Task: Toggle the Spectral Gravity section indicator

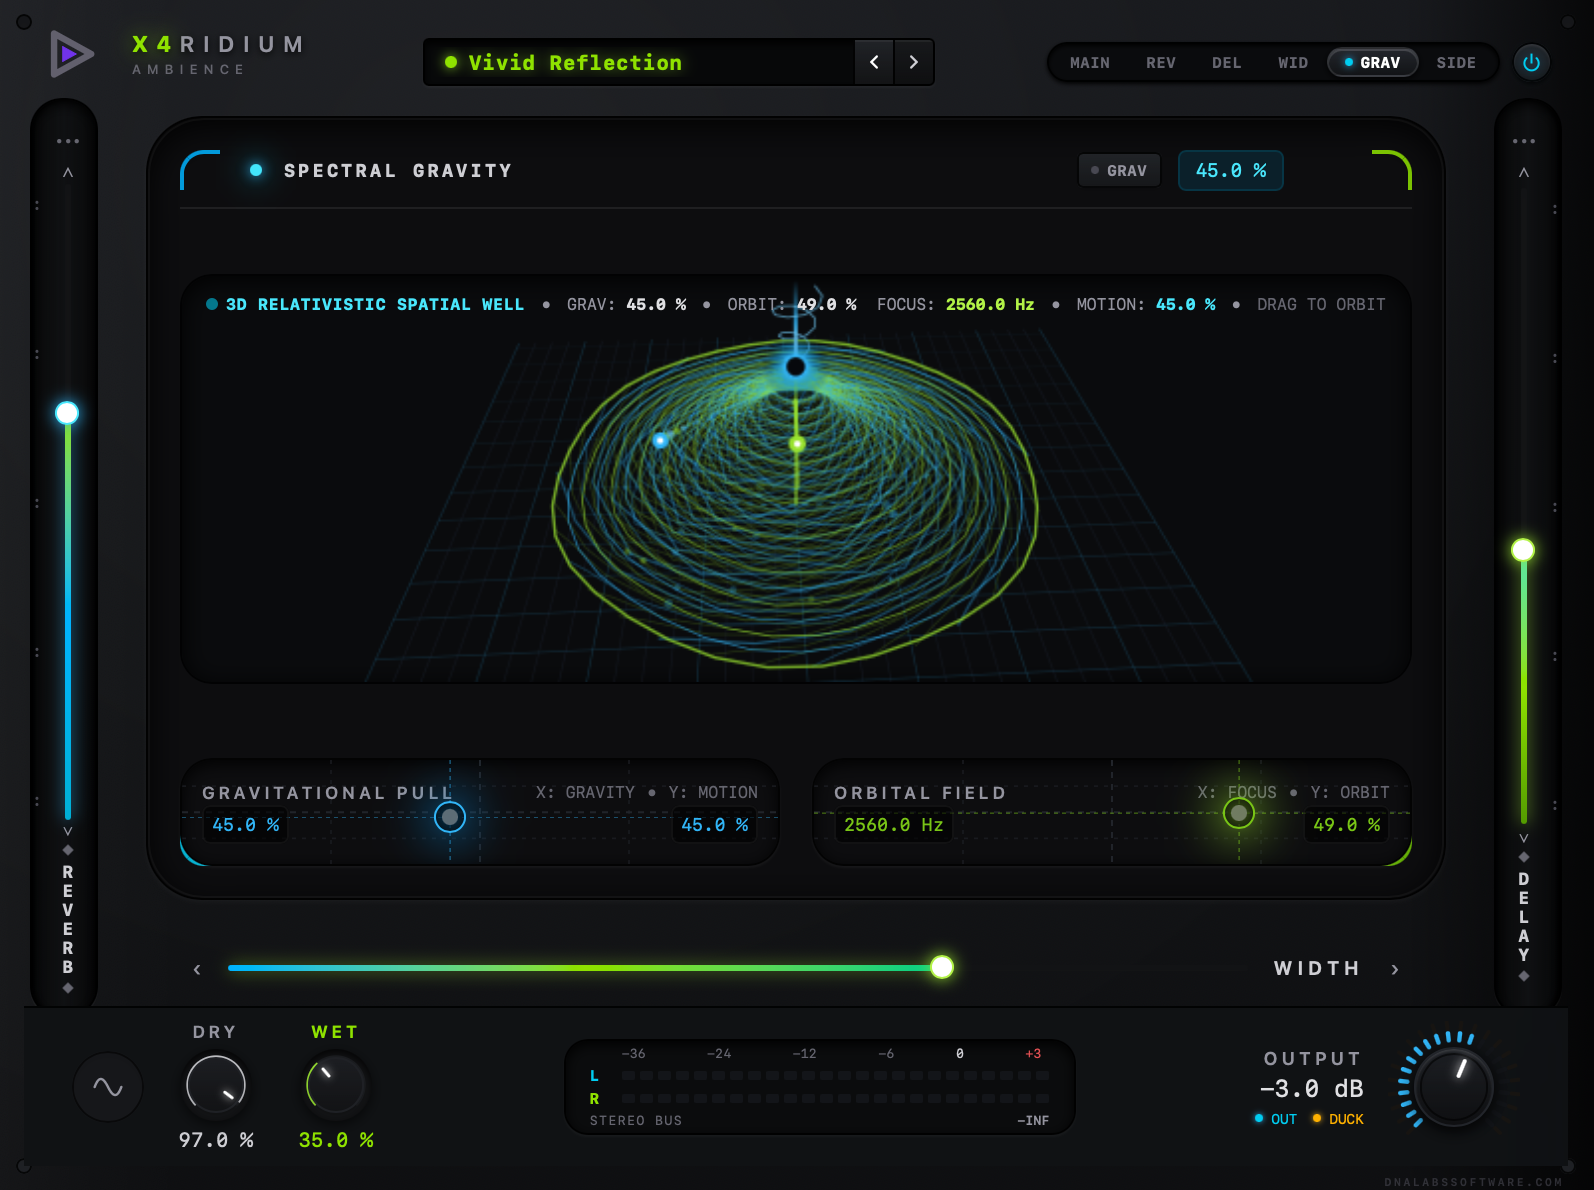Action: 256,170
